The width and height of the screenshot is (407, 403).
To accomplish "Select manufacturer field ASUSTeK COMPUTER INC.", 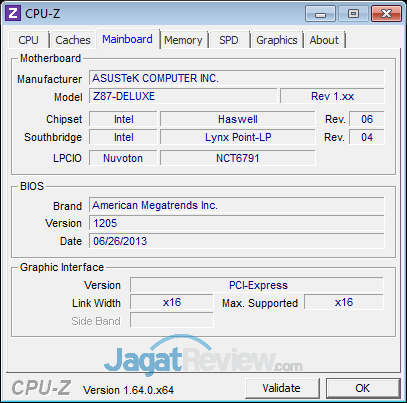I will pyautogui.click(x=237, y=78).
